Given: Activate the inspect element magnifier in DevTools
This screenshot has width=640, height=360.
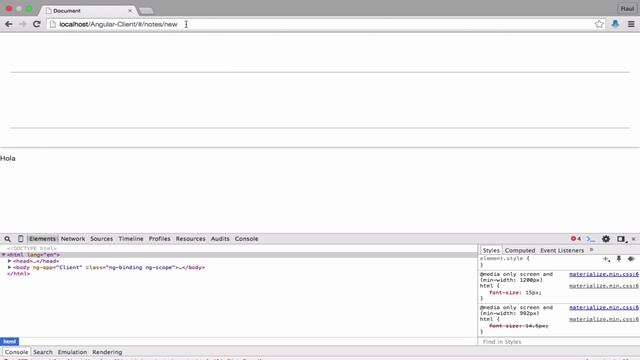Looking at the screenshot, I should (7, 239).
